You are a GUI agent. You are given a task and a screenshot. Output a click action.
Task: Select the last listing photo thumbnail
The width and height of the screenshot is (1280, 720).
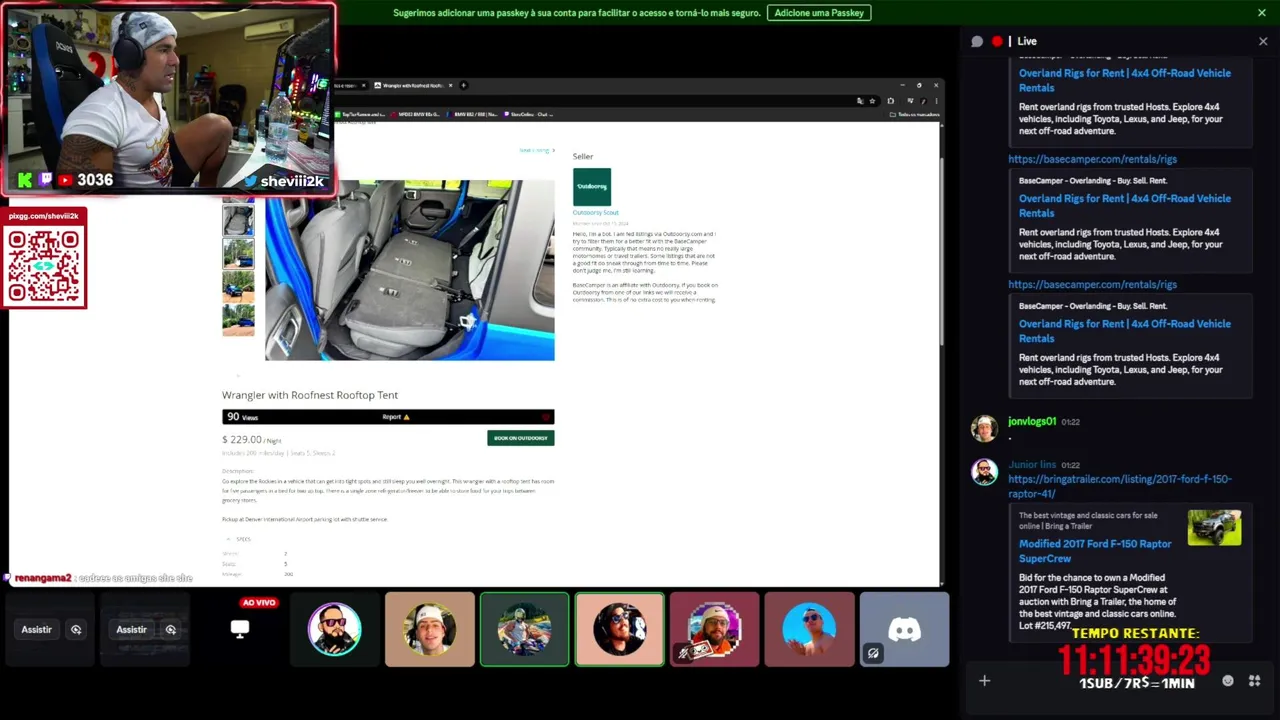(x=238, y=320)
